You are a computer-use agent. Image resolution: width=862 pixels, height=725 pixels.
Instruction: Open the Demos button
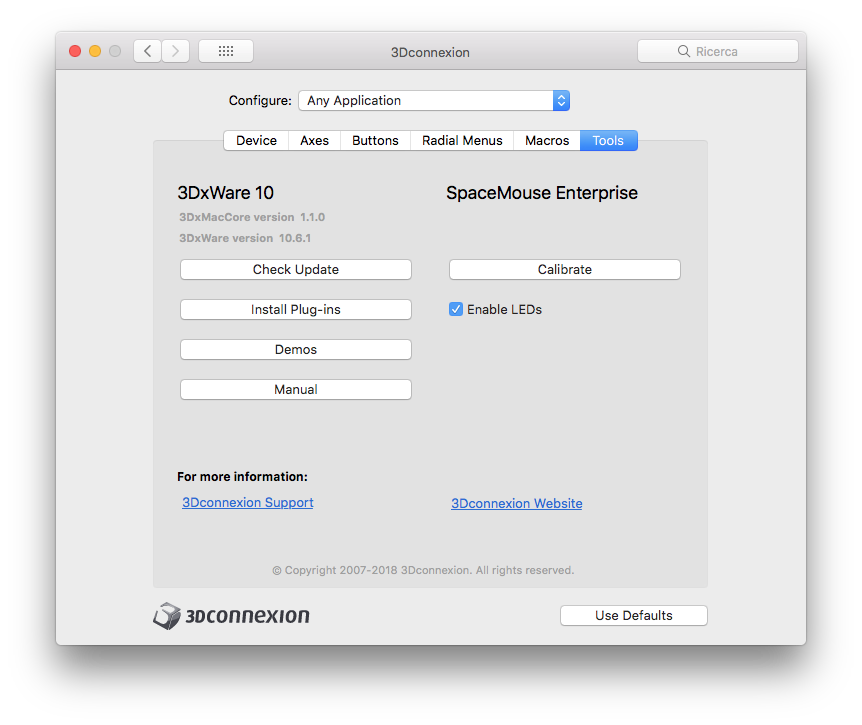[x=296, y=350]
